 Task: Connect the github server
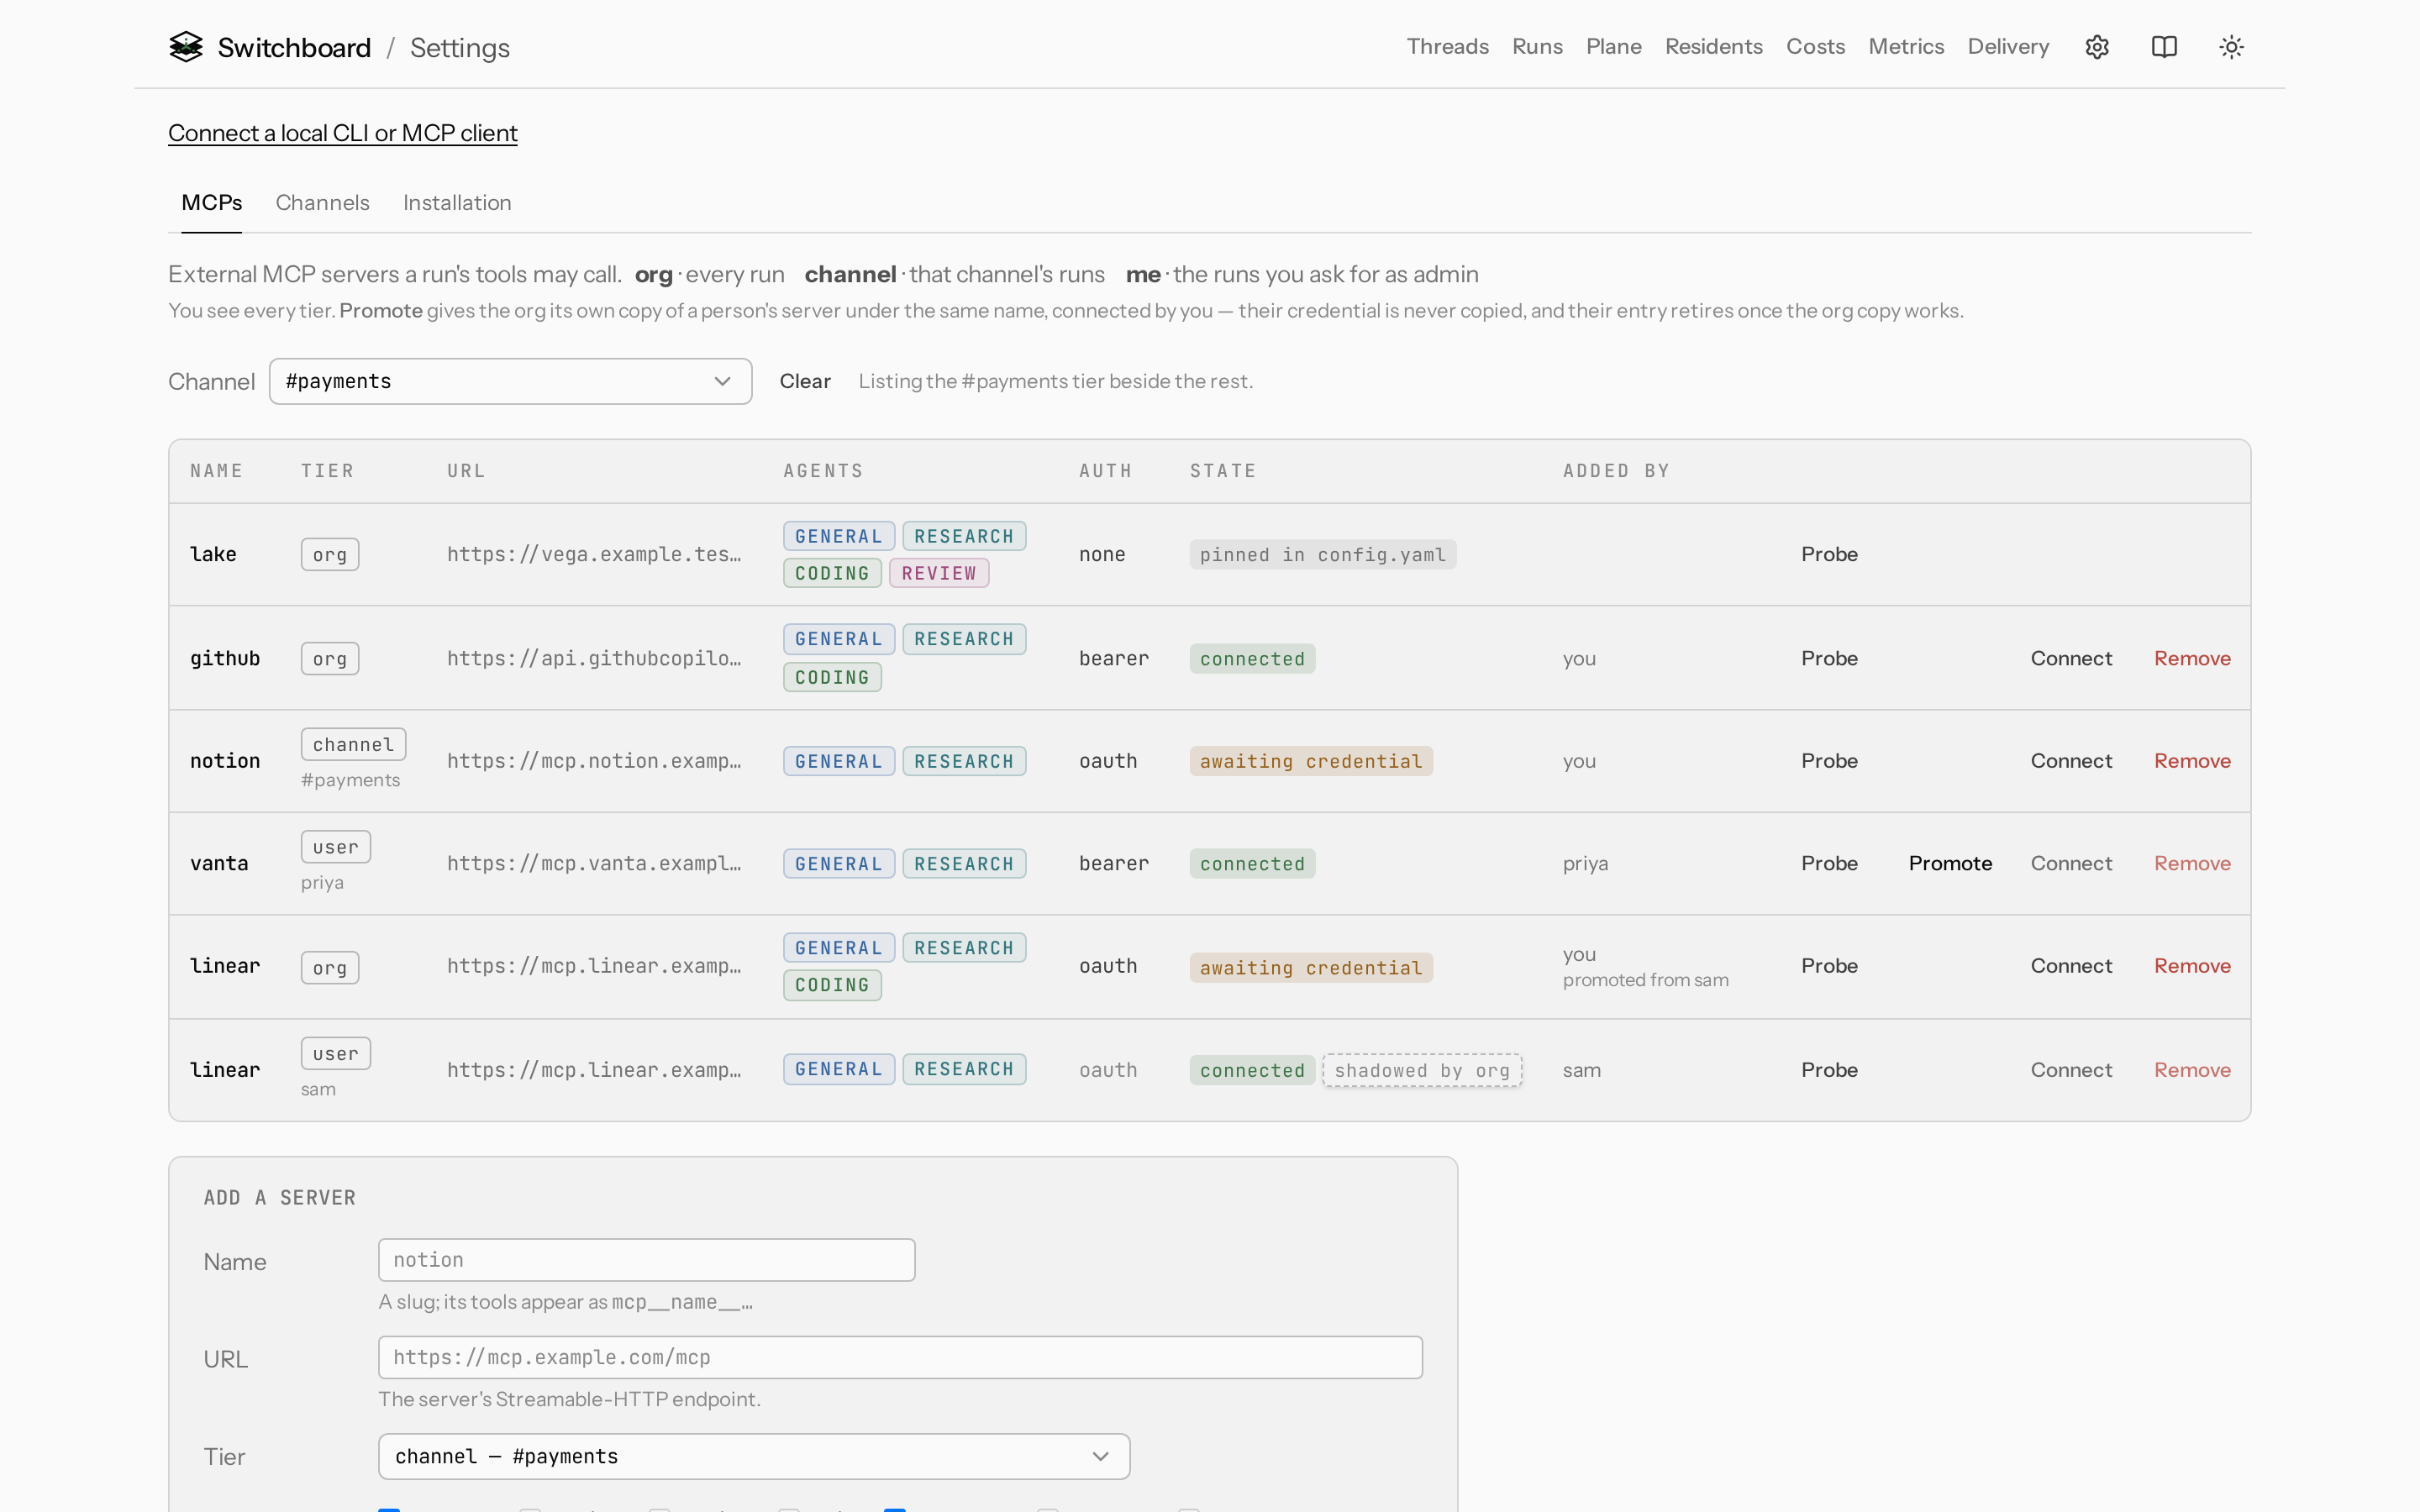[2071, 658]
